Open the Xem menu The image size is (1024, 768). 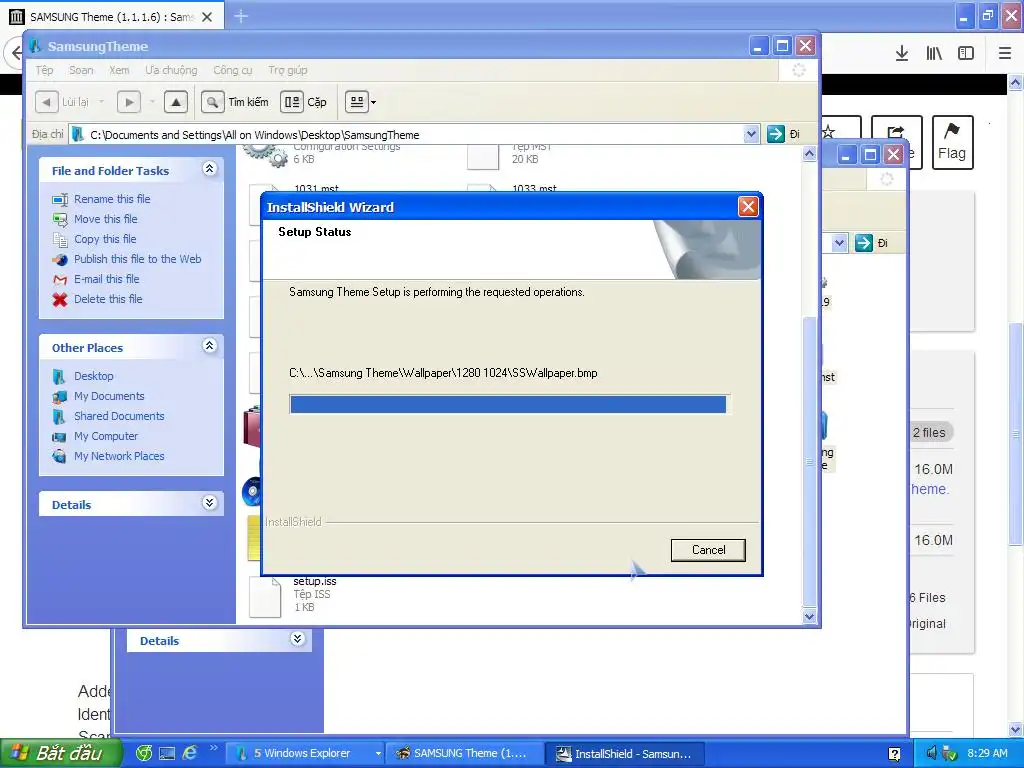tap(119, 70)
